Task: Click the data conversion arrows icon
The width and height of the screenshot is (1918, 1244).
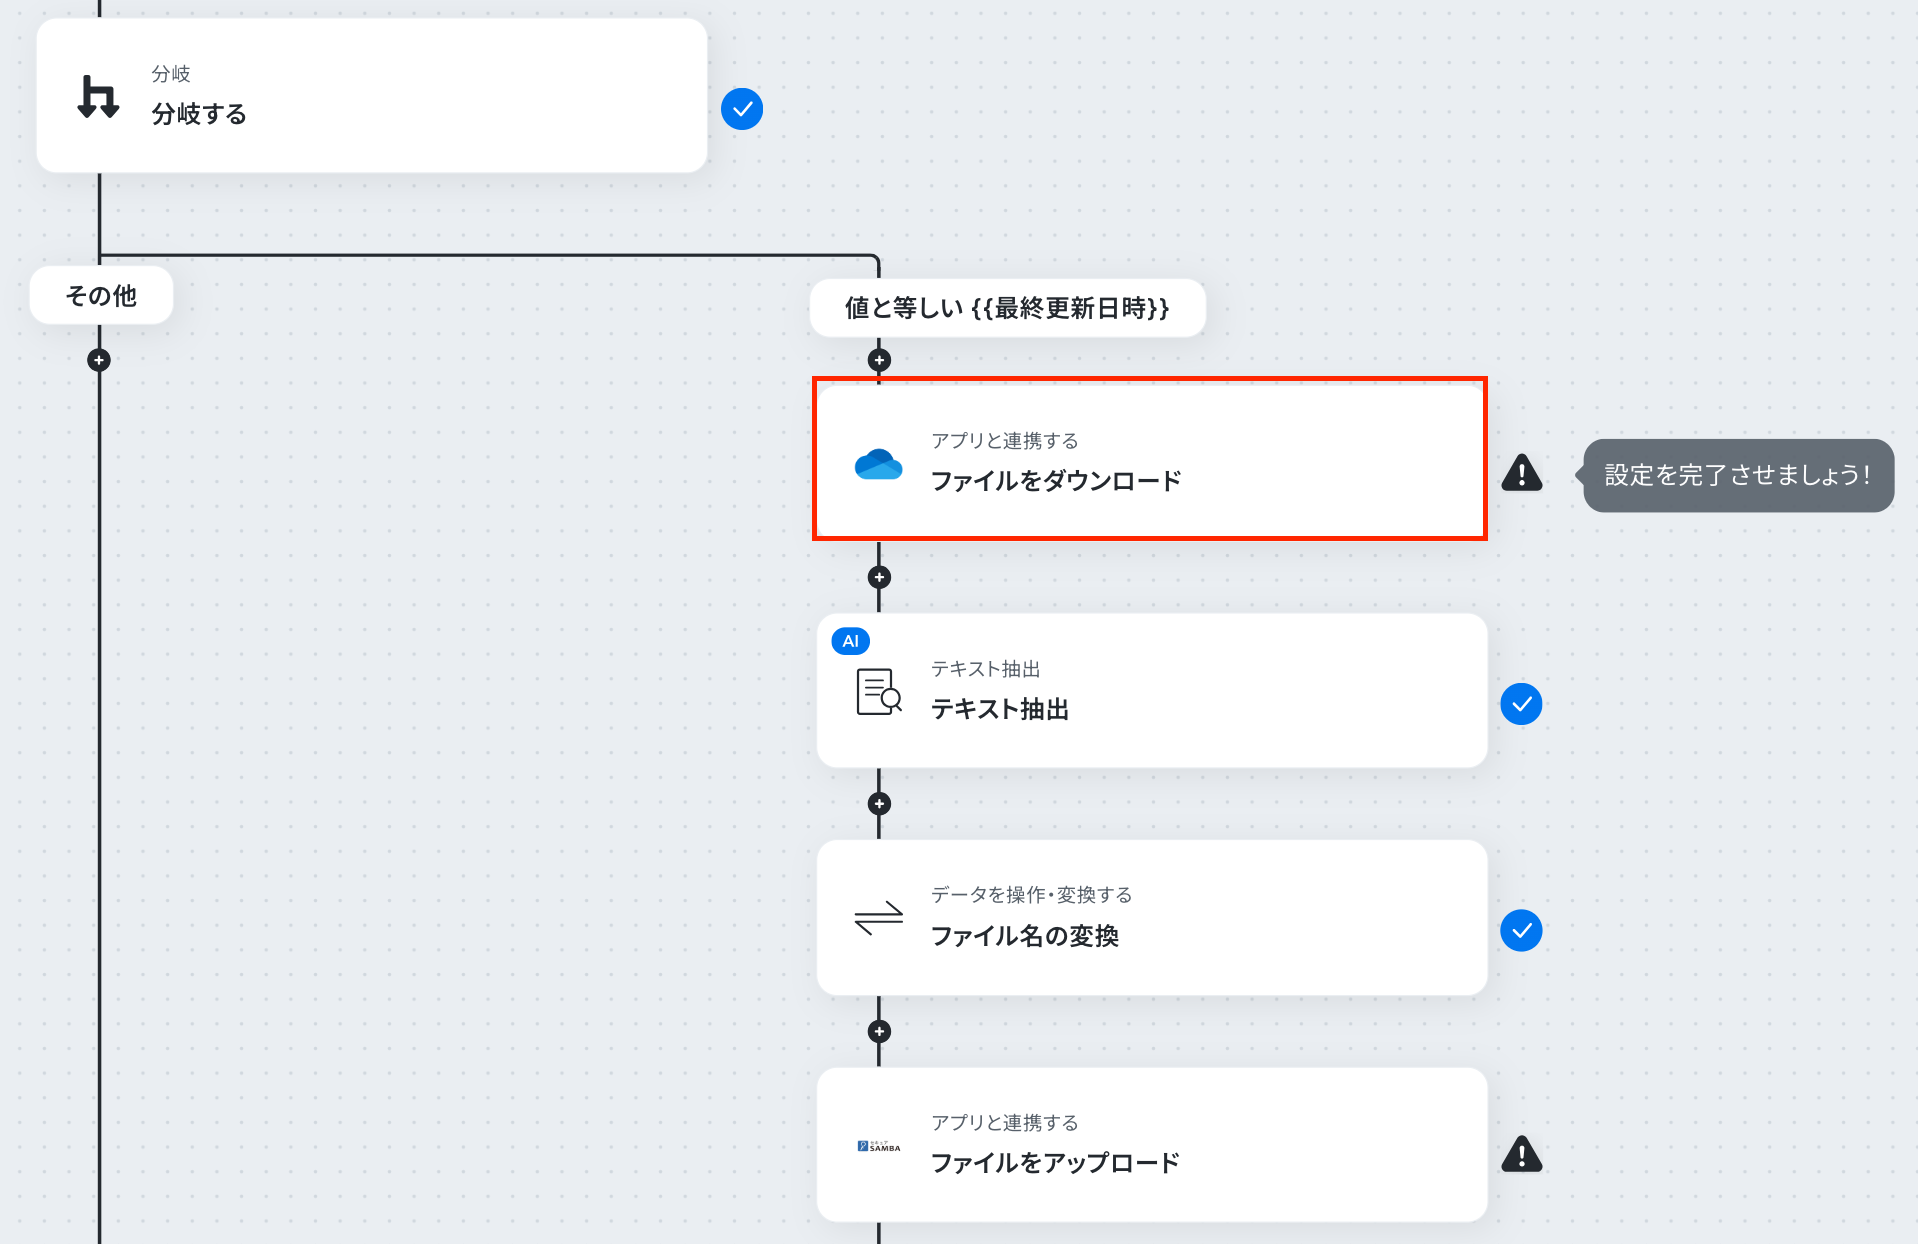Action: [878, 918]
